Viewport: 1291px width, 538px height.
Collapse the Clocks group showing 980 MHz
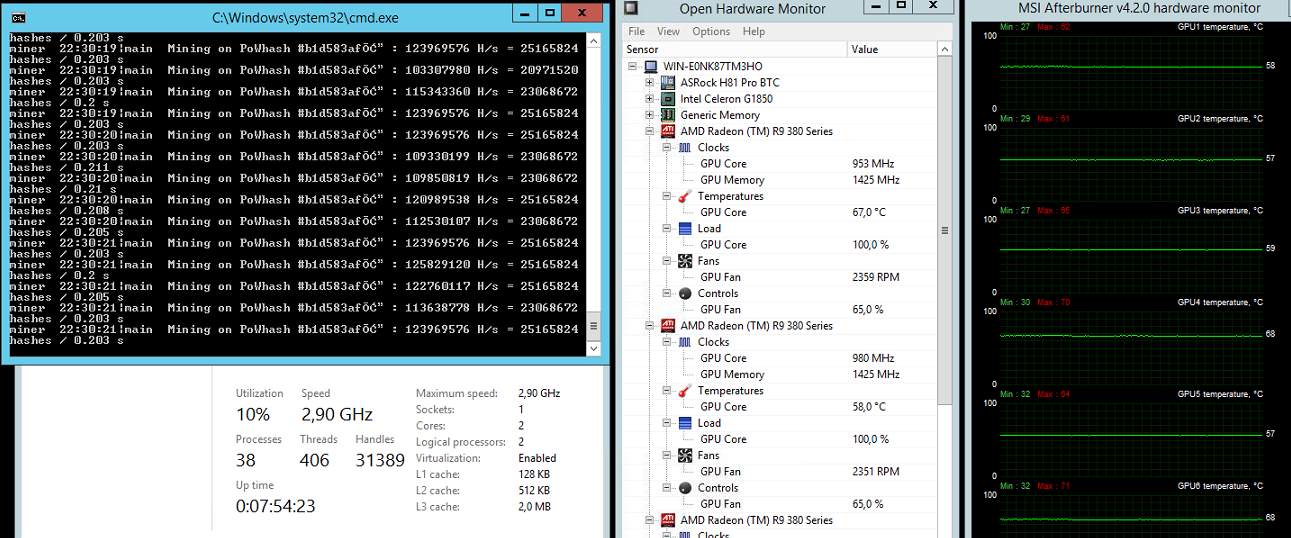667,342
